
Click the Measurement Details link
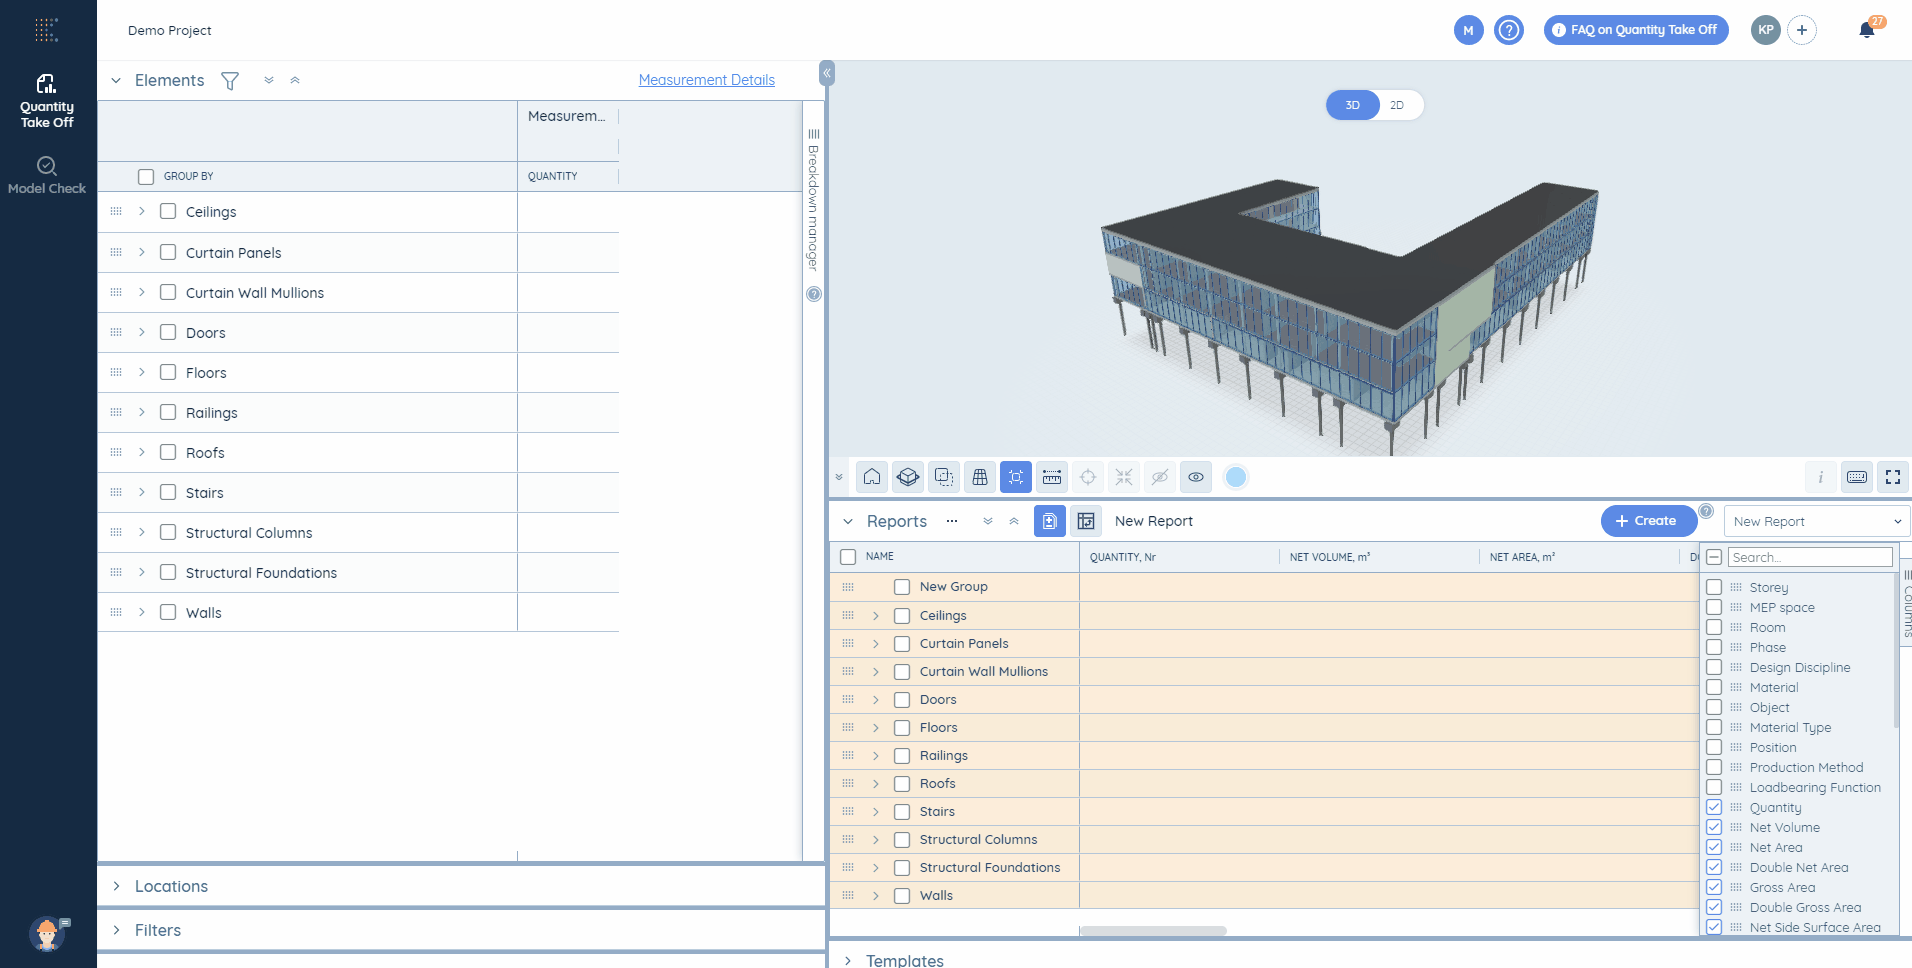[707, 80]
